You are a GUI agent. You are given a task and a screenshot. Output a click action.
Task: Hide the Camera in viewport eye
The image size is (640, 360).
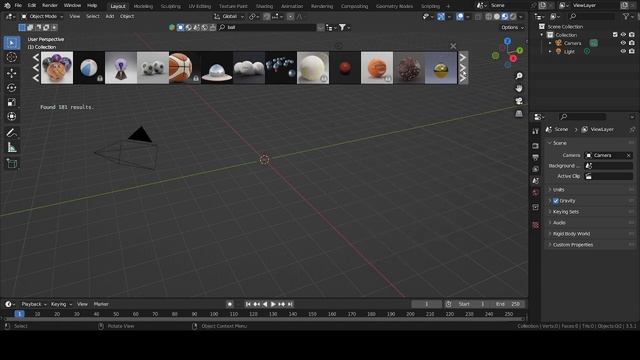(x=623, y=43)
